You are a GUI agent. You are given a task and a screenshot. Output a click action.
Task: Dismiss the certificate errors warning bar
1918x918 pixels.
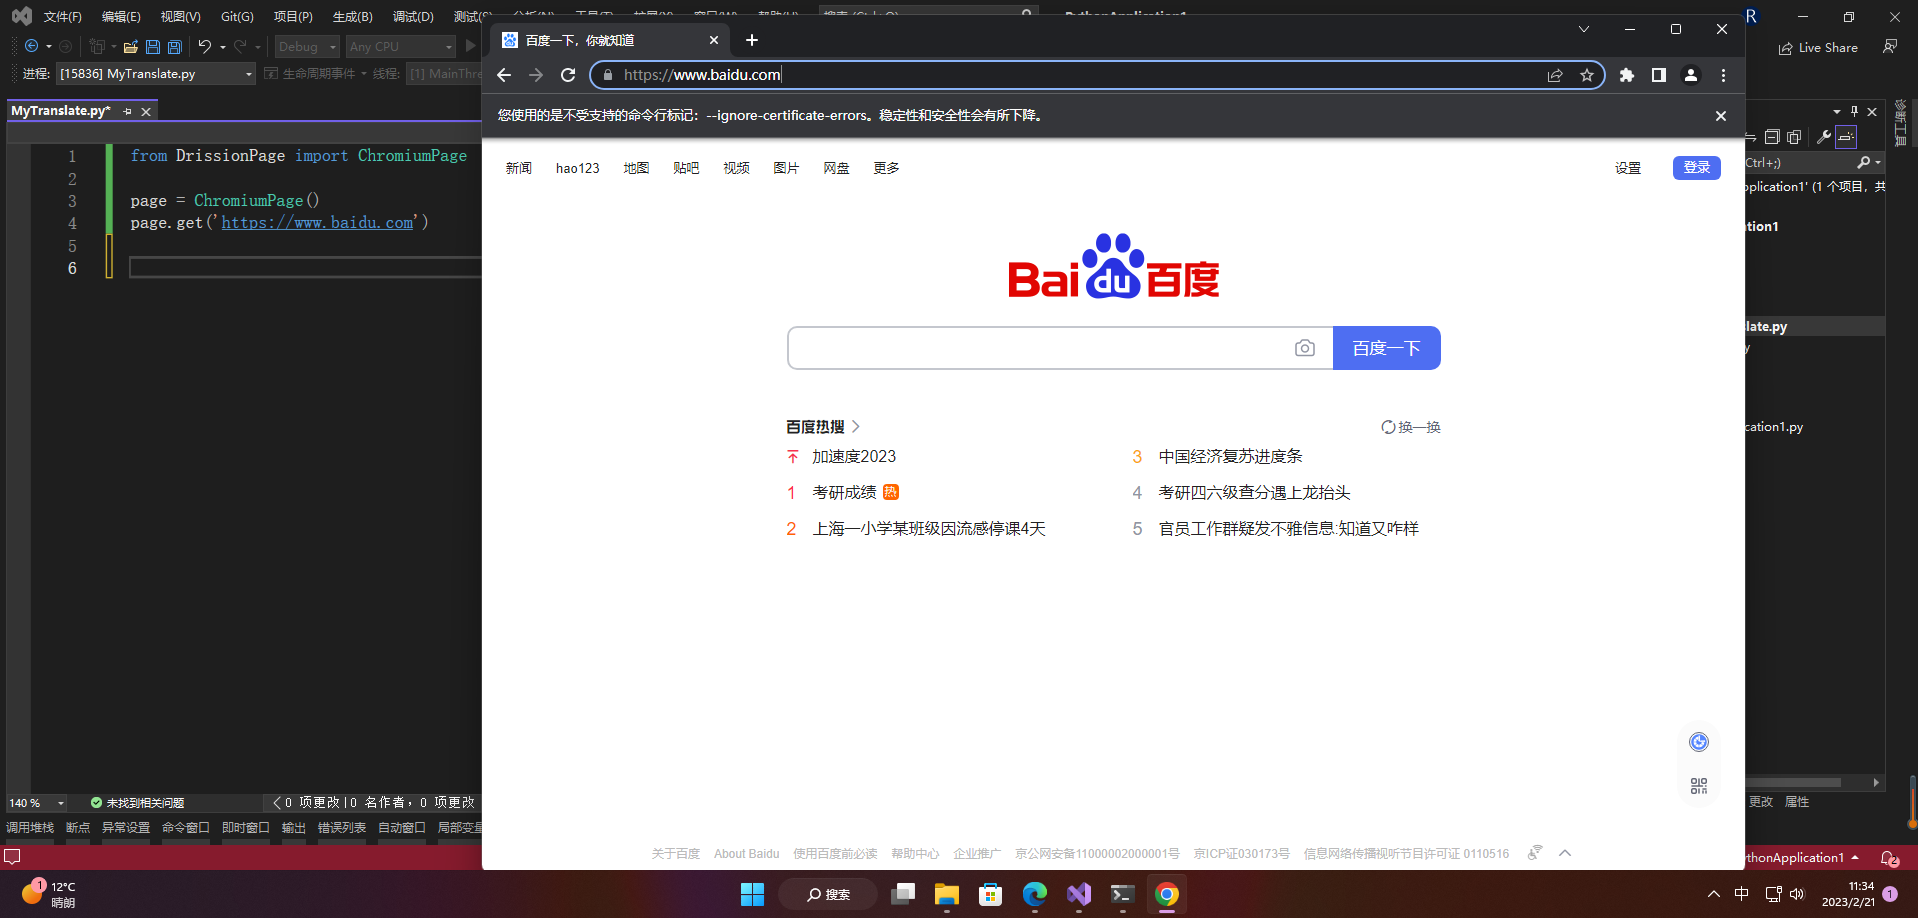coord(1721,116)
